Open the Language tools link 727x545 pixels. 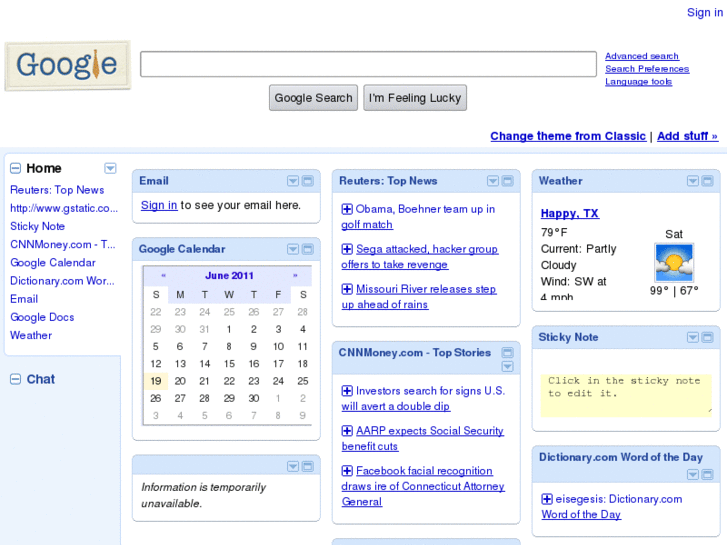pyautogui.click(x=638, y=82)
